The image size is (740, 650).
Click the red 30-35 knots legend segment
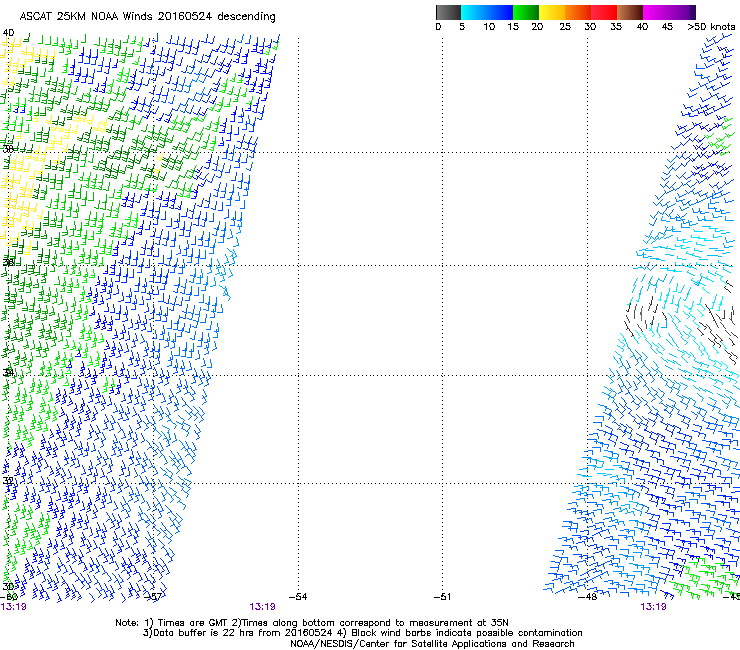(x=604, y=12)
